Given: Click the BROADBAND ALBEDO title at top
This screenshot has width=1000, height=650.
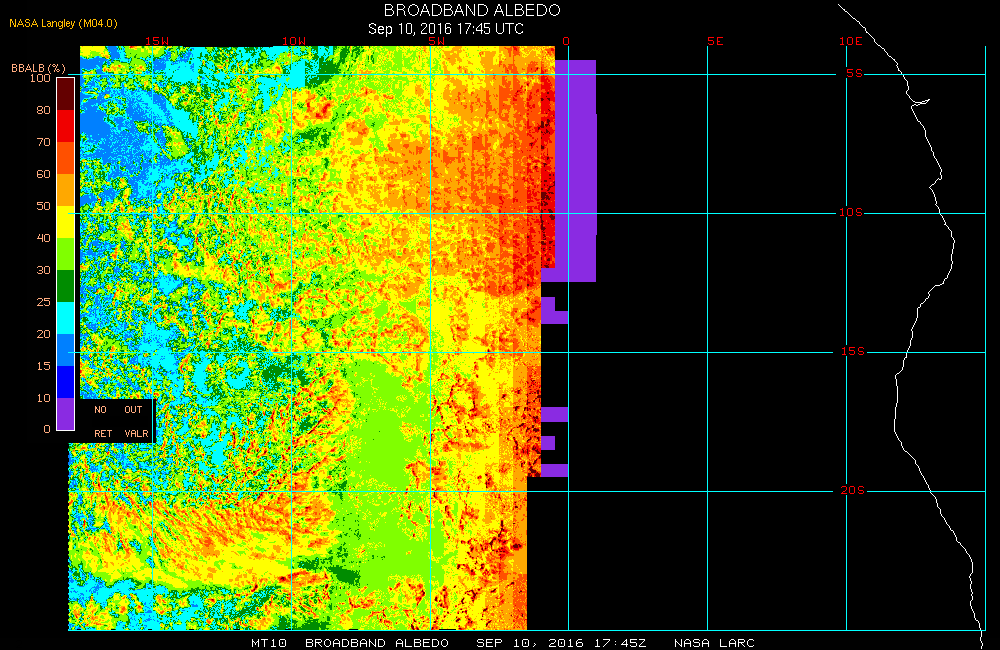Looking at the screenshot, I should click(472, 10).
